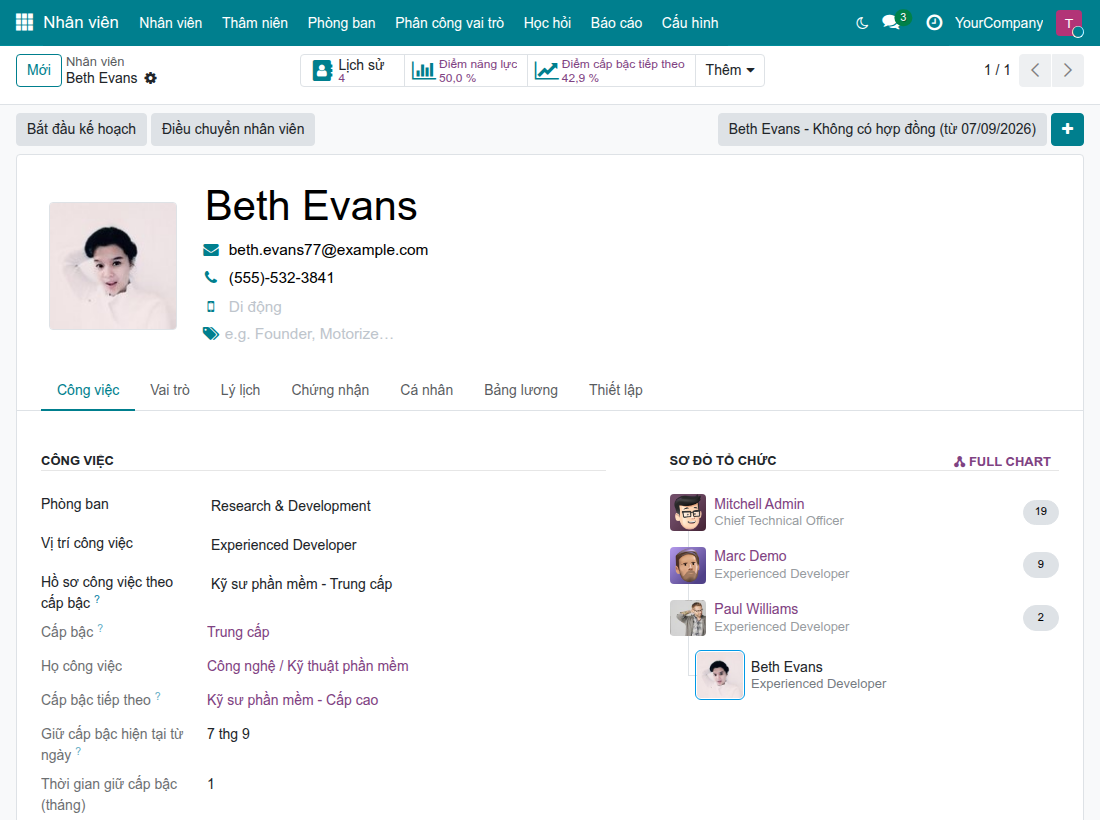This screenshot has height=820, width=1100.
Task: Open Cá nhân tab
Action: 427,390
